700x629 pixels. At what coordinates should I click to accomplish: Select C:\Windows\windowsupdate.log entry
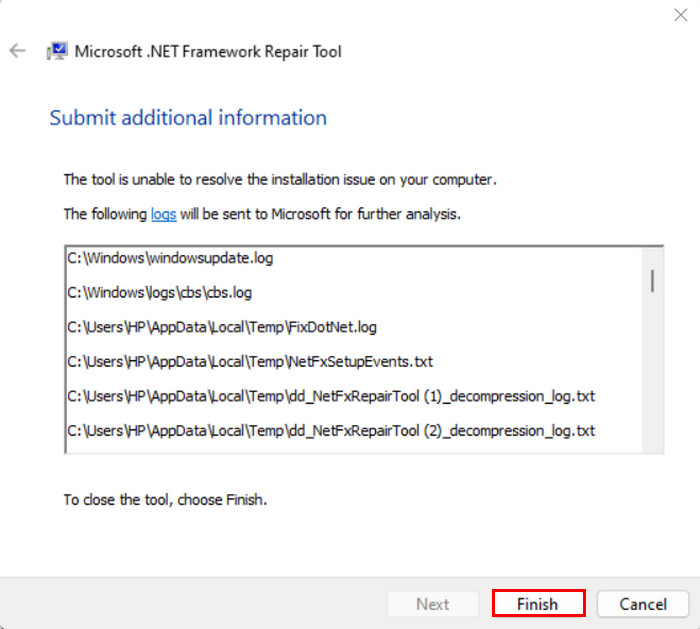click(170, 258)
